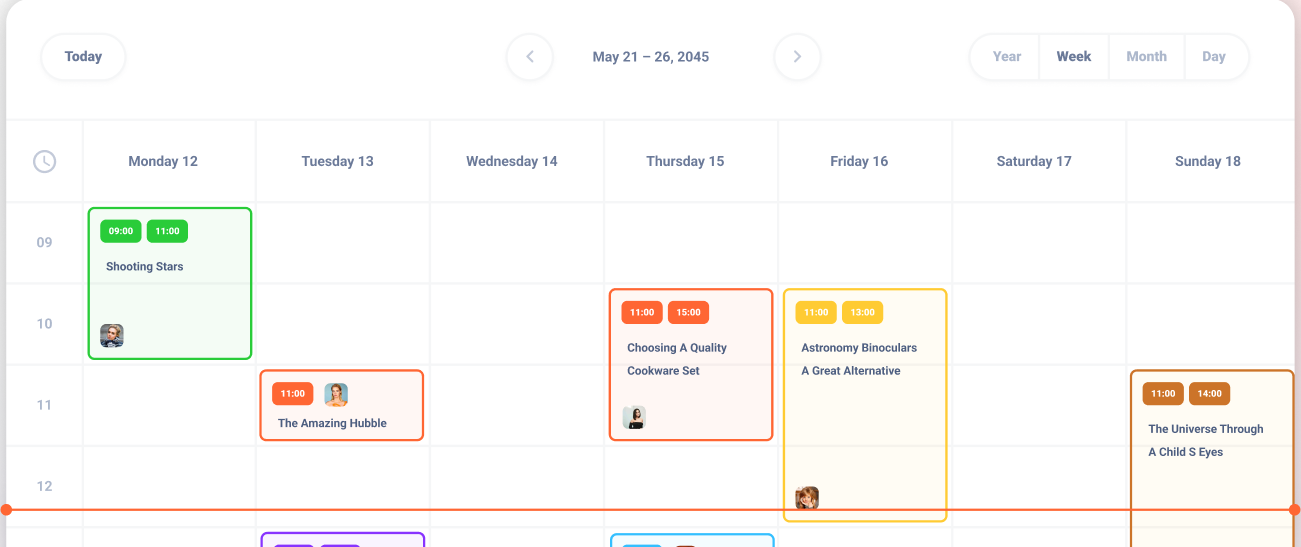Advance to next week with right chevron
The height and width of the screenshot is (547, 1301).
pyautogui.click(x=797, y=57)
